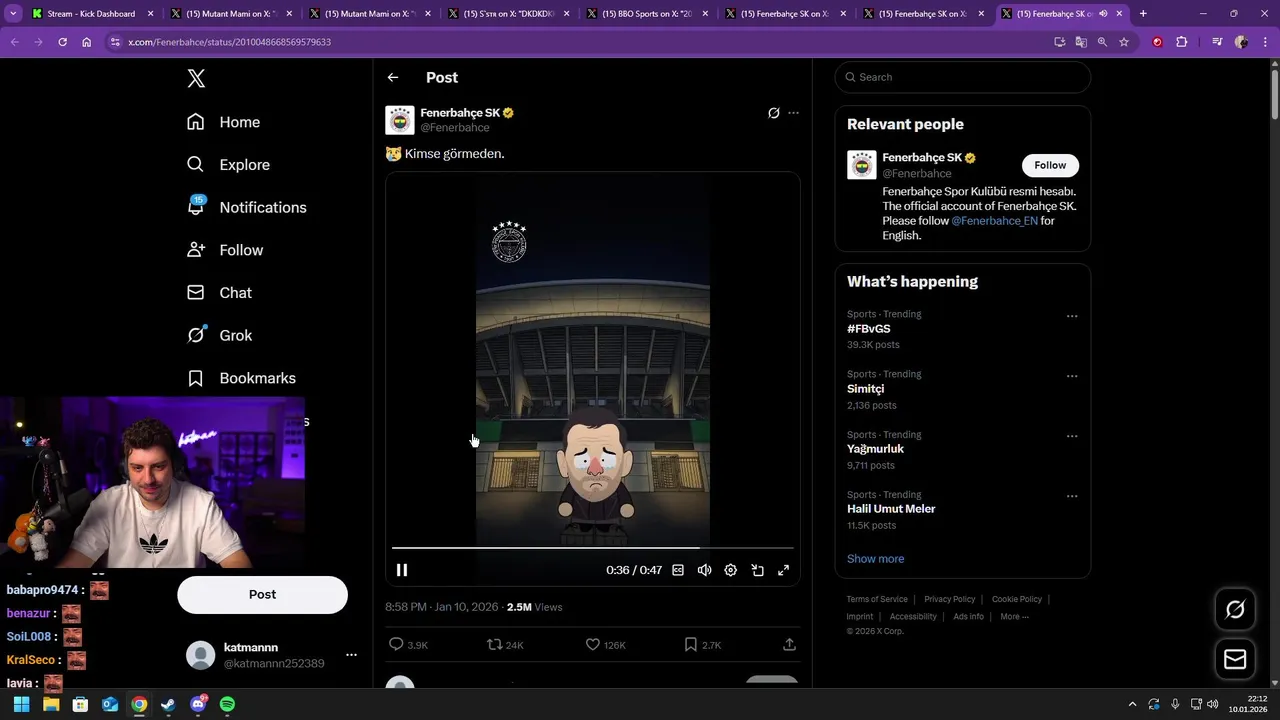Open the post's three-dot more menu
Viewport: 1280px width, 720px height.
(793, 113)
